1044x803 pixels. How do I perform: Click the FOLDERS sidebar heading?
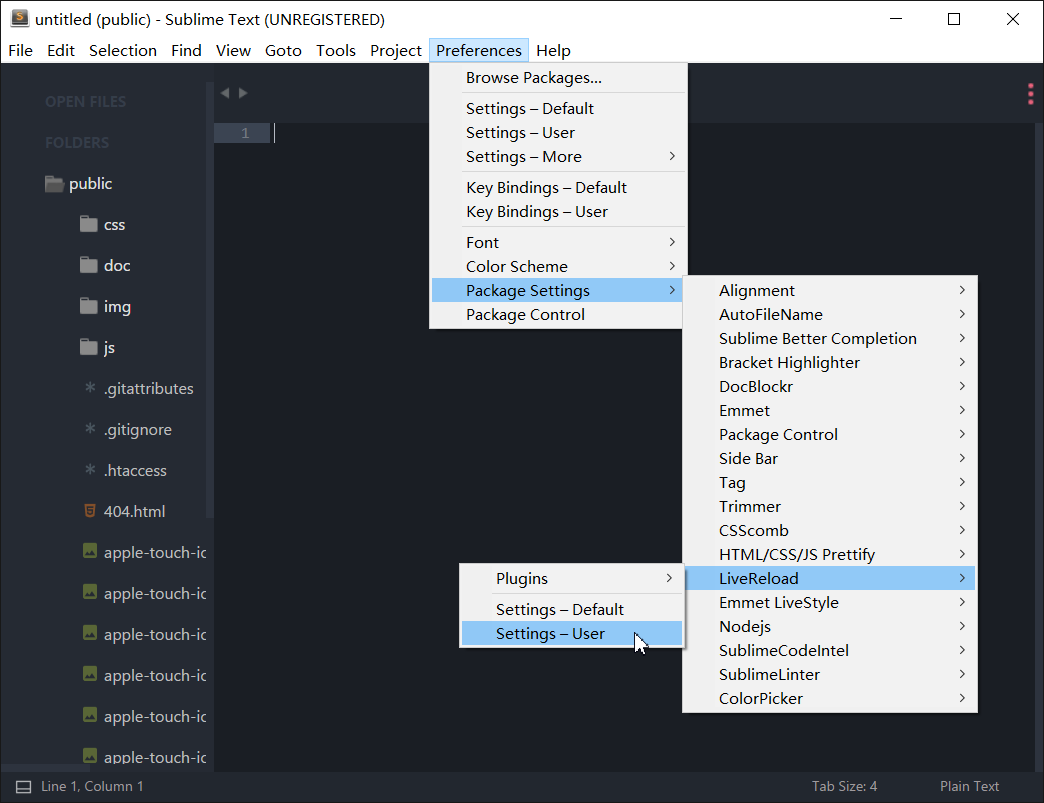77,142
